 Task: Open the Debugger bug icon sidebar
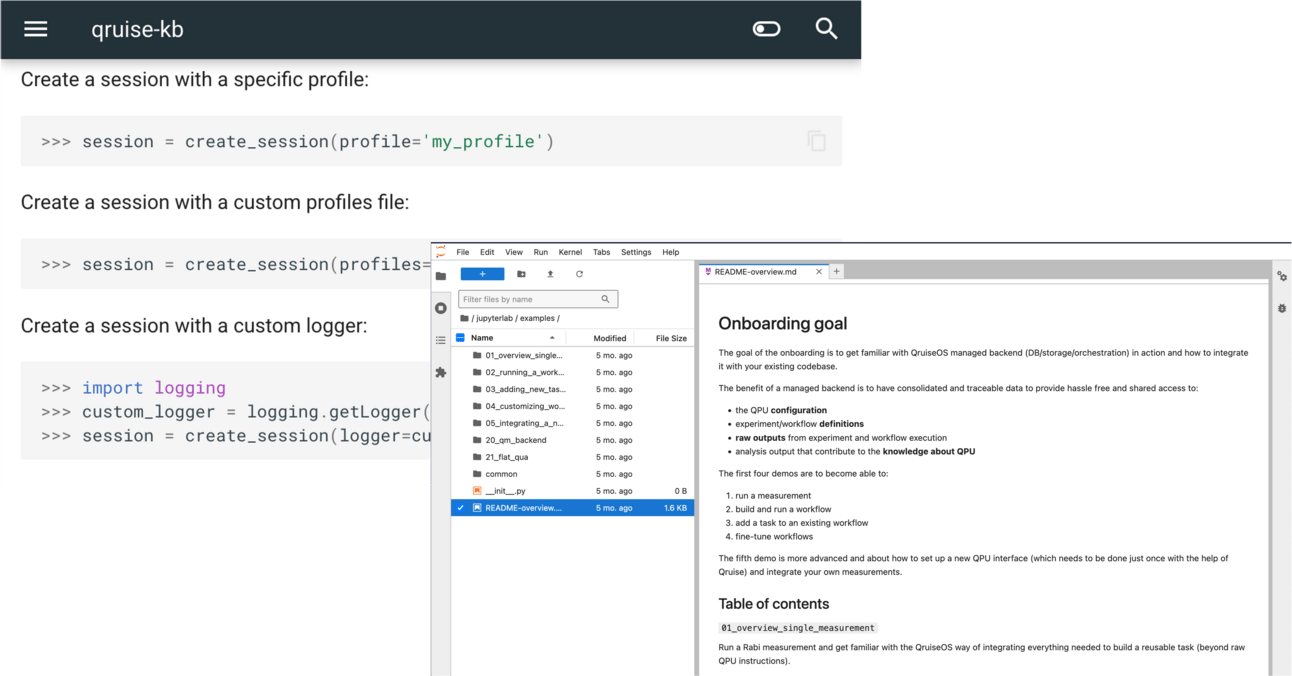(x=1281, y=308)
